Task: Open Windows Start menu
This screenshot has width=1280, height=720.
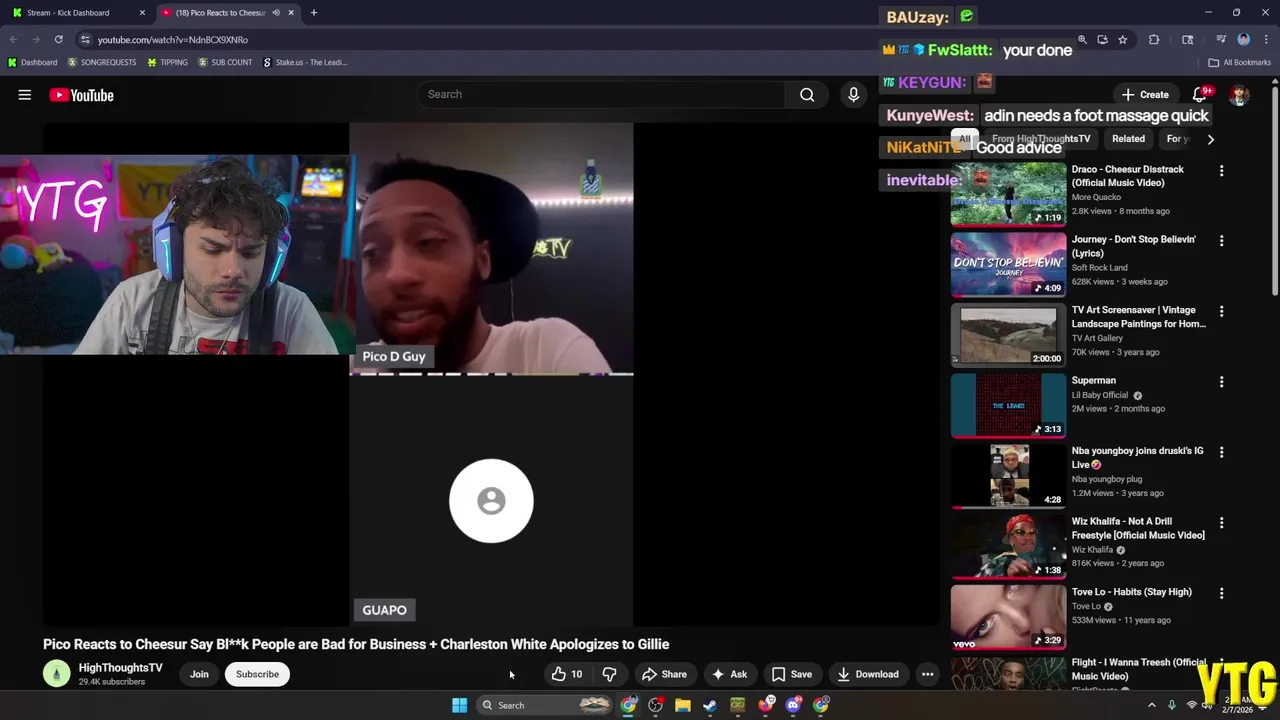Action: (459, 705)
